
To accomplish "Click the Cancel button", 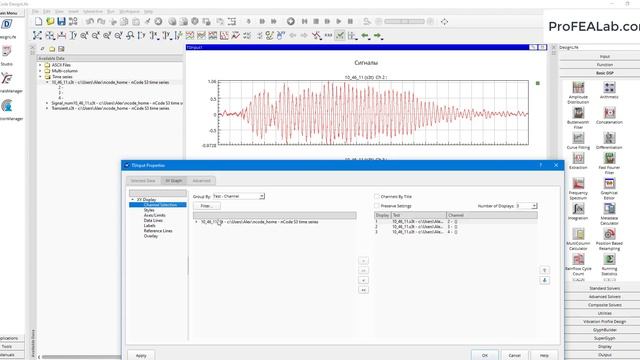I will click(x=515, y=356).
